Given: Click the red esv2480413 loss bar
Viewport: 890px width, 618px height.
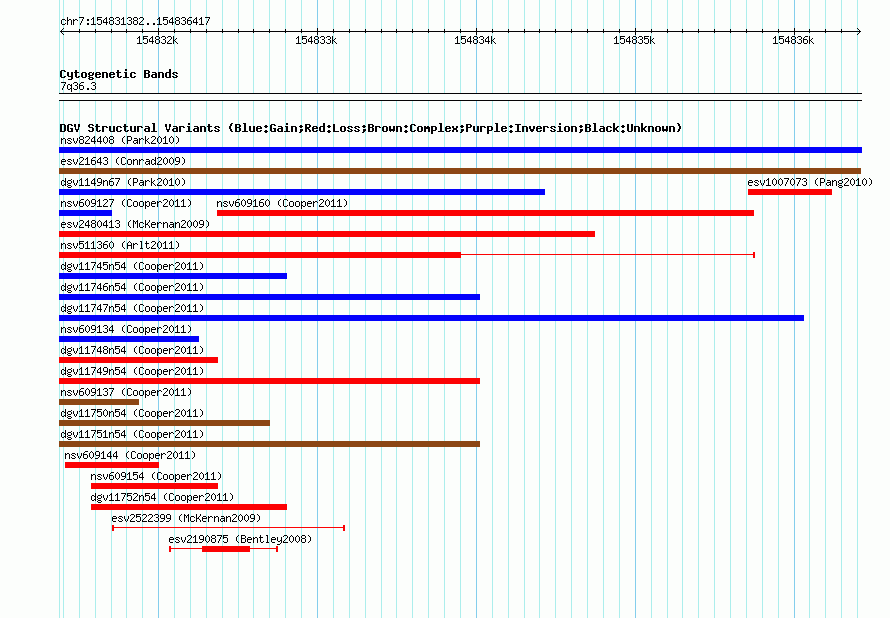Looking at the screenshot, I should (327, 234).
